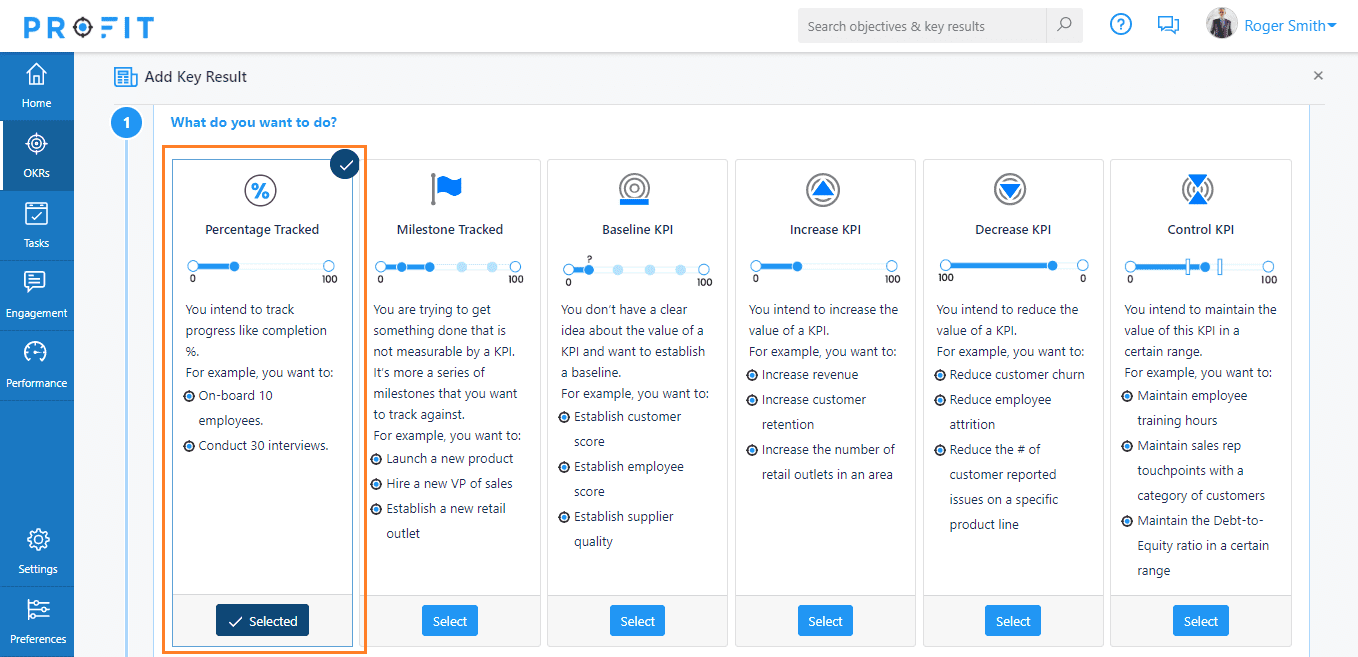Click the Milestone Tracked progress slider
The height and width of the screenshot is (657, 1358).
tap(448, 271)
